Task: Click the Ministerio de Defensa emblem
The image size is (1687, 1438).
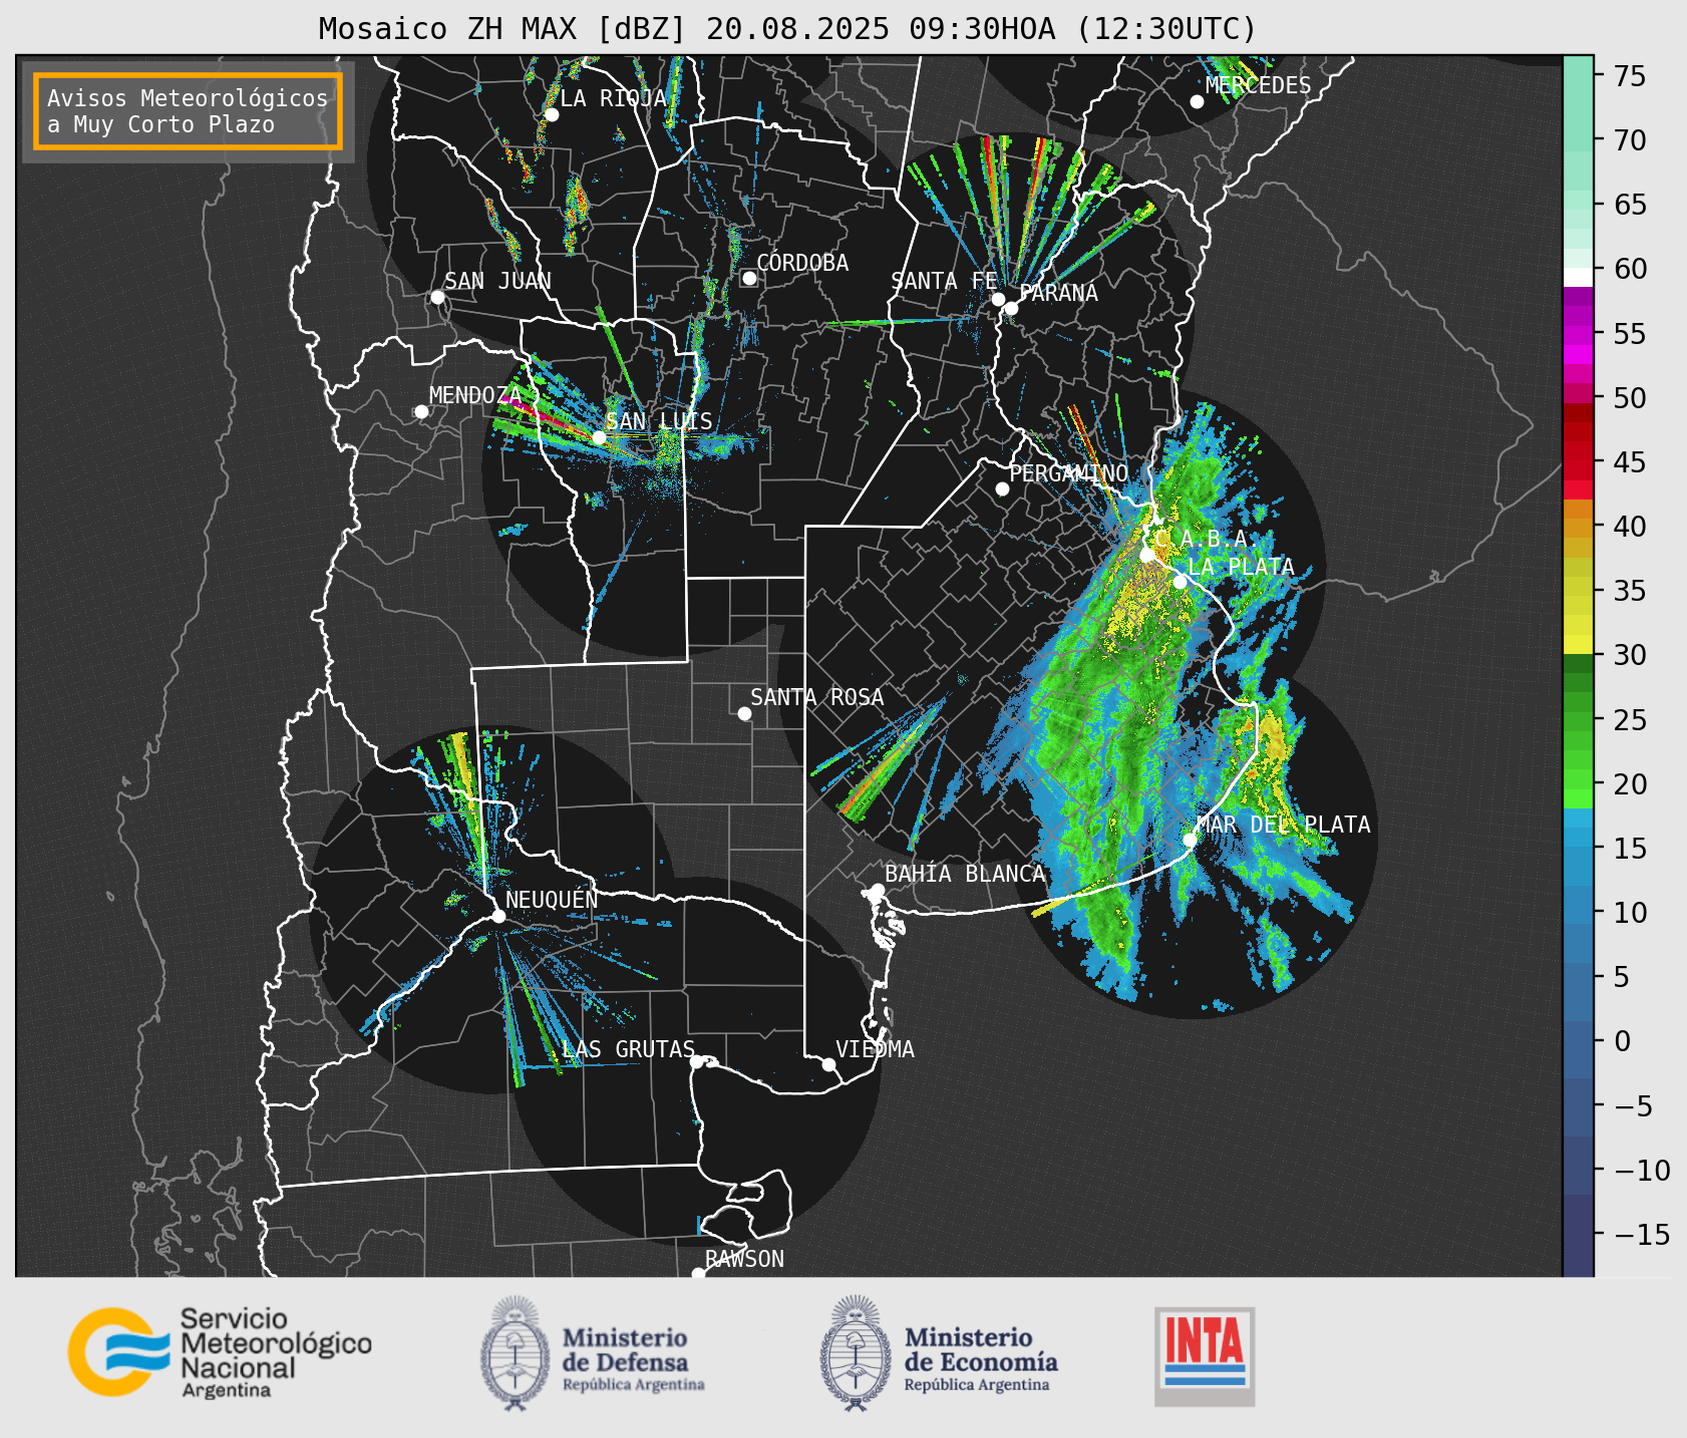Action: coord(515,1353)
